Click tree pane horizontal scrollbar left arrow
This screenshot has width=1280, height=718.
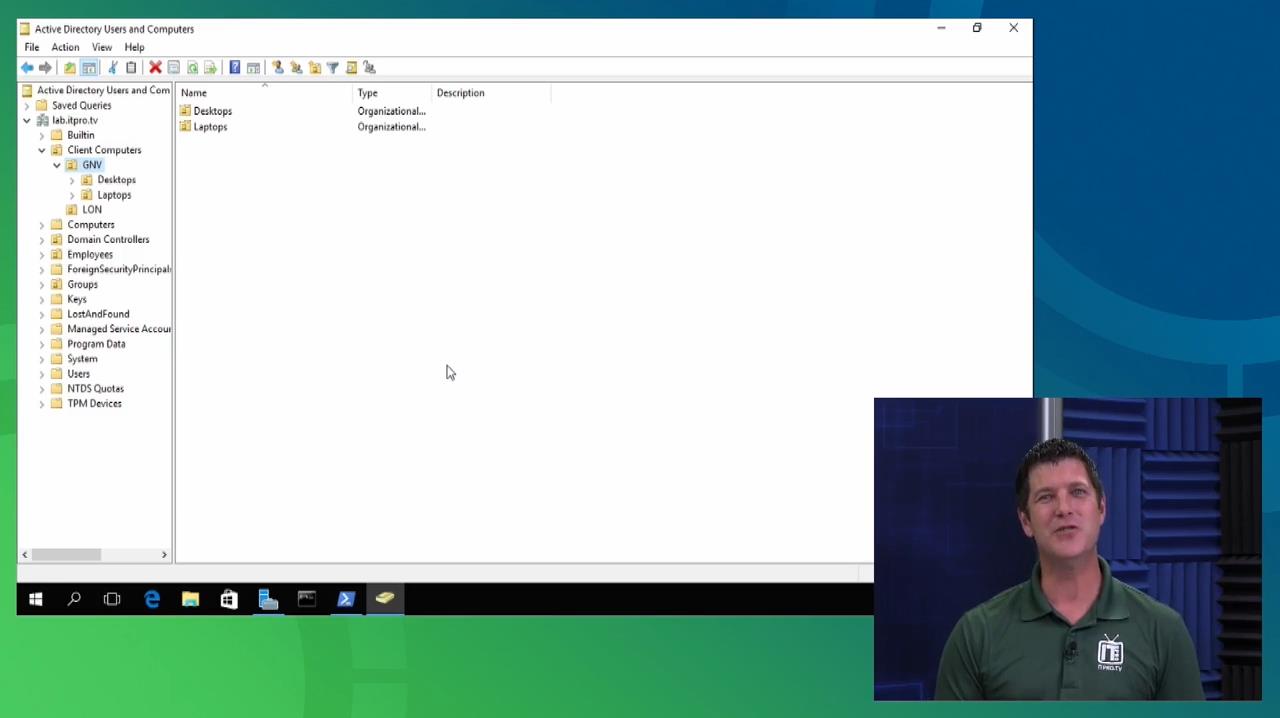point(25,554)
